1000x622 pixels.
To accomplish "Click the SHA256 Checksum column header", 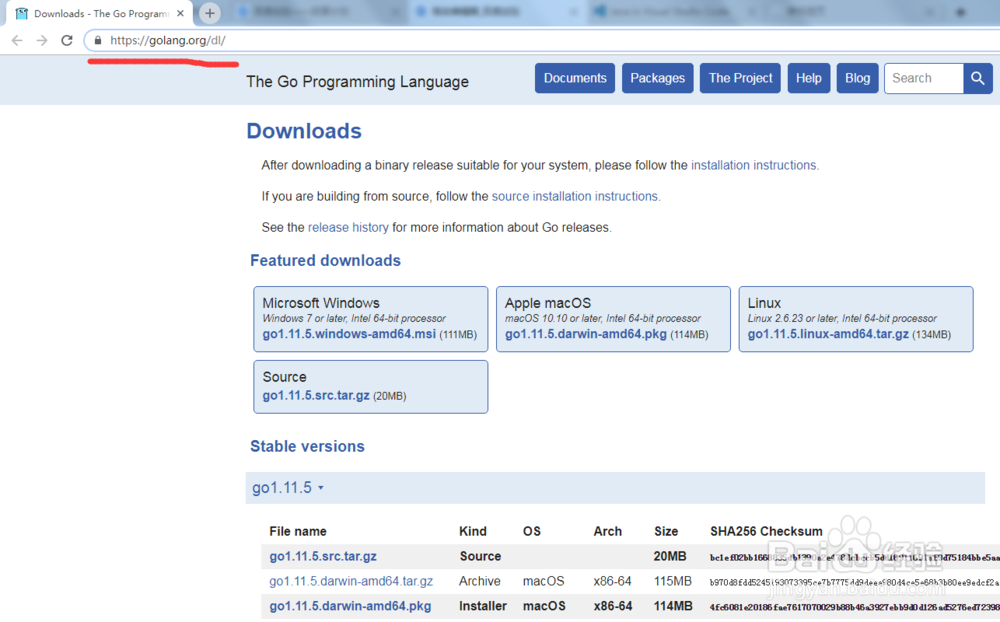I will click(766, 531).
